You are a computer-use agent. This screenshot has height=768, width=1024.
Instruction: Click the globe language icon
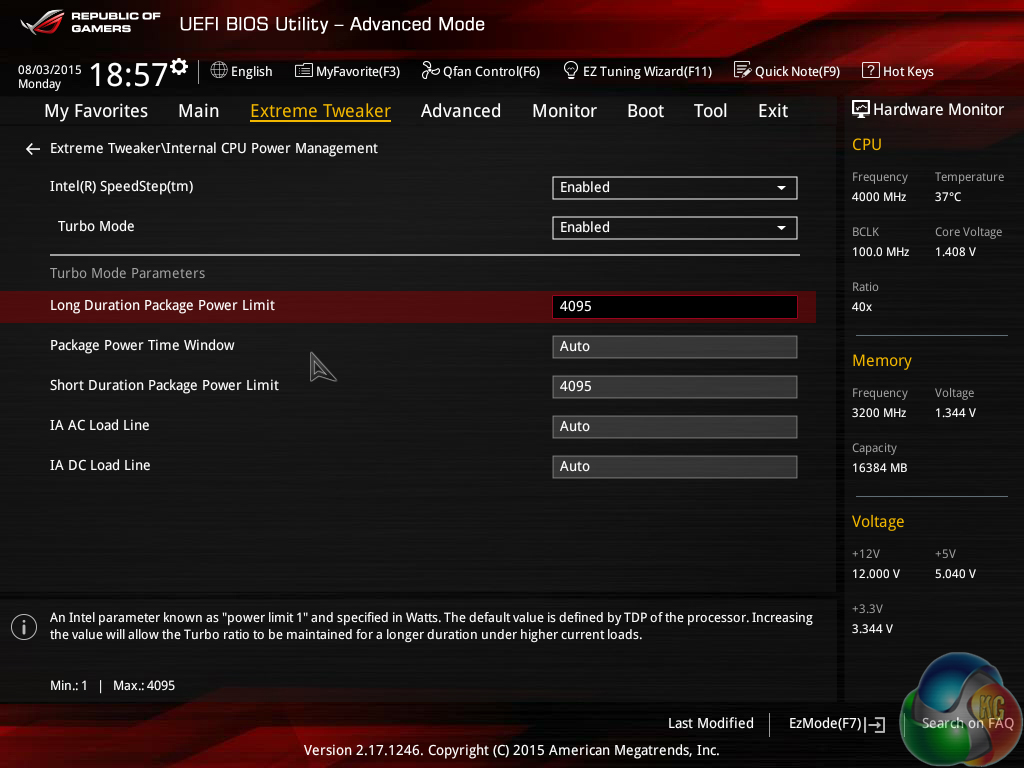[x=219, y=70]
